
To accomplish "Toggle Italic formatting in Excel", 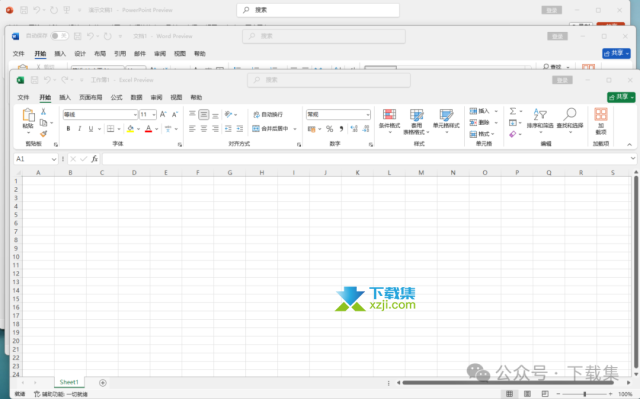I will 80,129.
